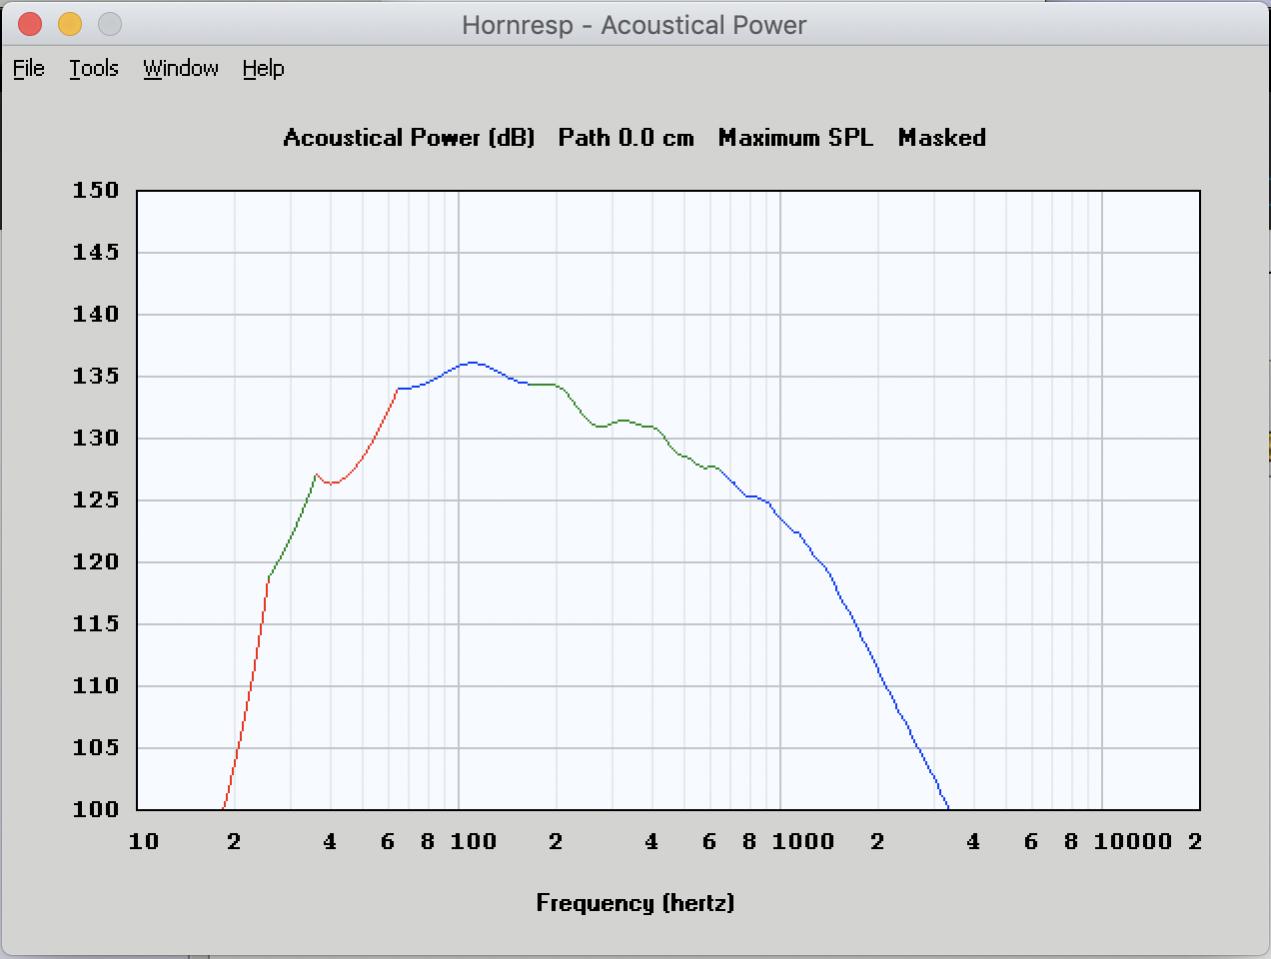This screenshot has height=959, width=1271.
Task: Click the 100 dB y-axis label
Action: point(96,809)
